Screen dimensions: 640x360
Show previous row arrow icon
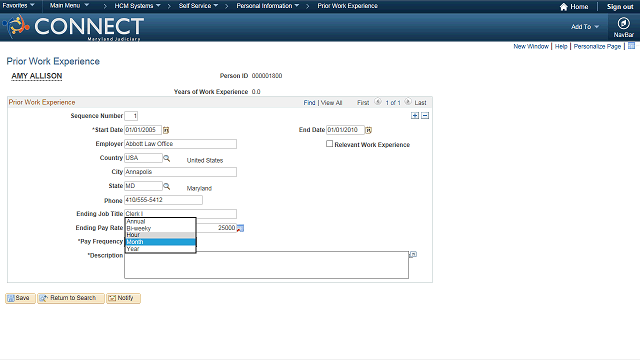coord(378,102)
